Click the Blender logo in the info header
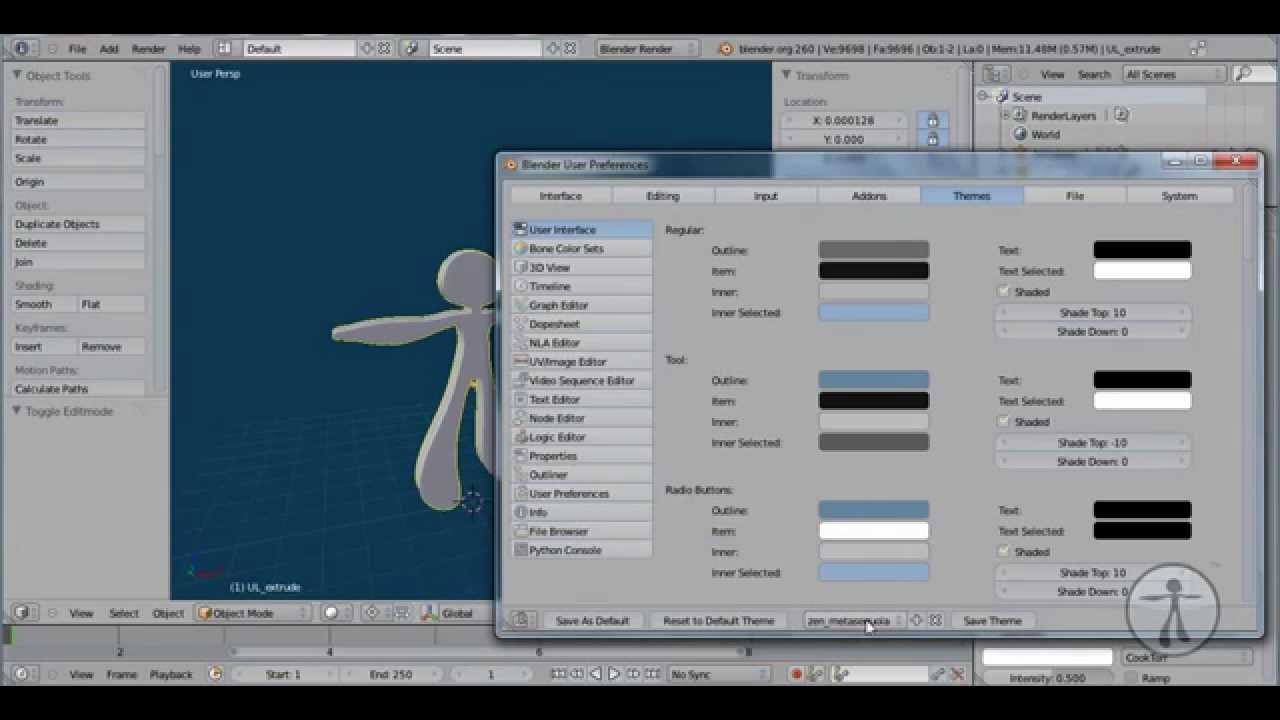The height and width of the screenshot is (720, 1280). 726,48
